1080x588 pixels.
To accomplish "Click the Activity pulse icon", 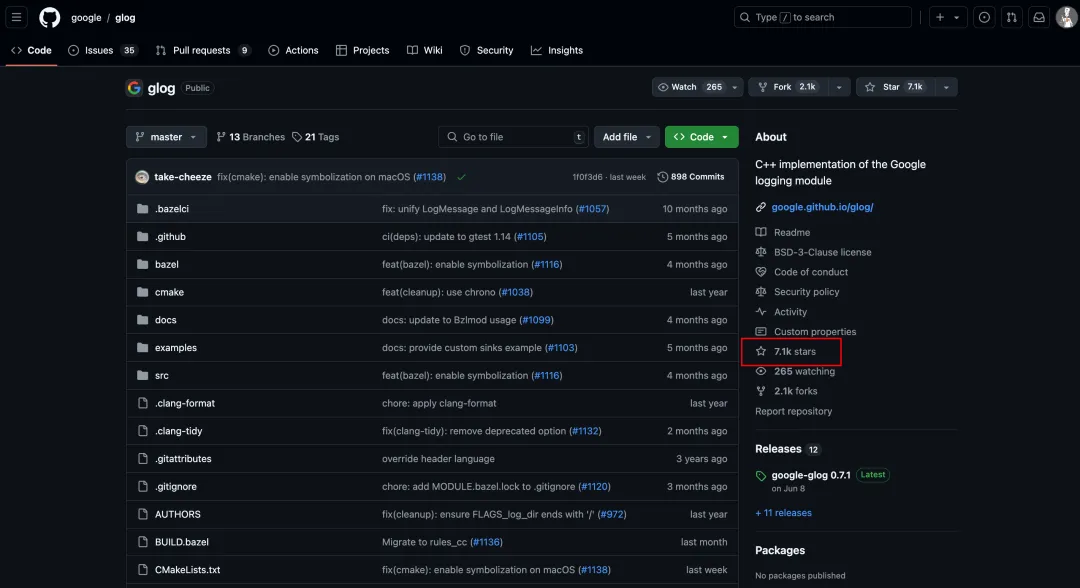I will 760,312.
